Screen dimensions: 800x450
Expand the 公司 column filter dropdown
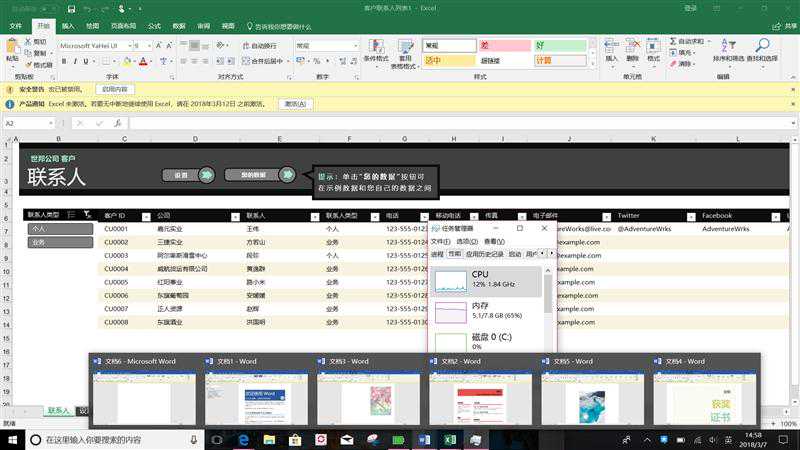pos(236,216)
